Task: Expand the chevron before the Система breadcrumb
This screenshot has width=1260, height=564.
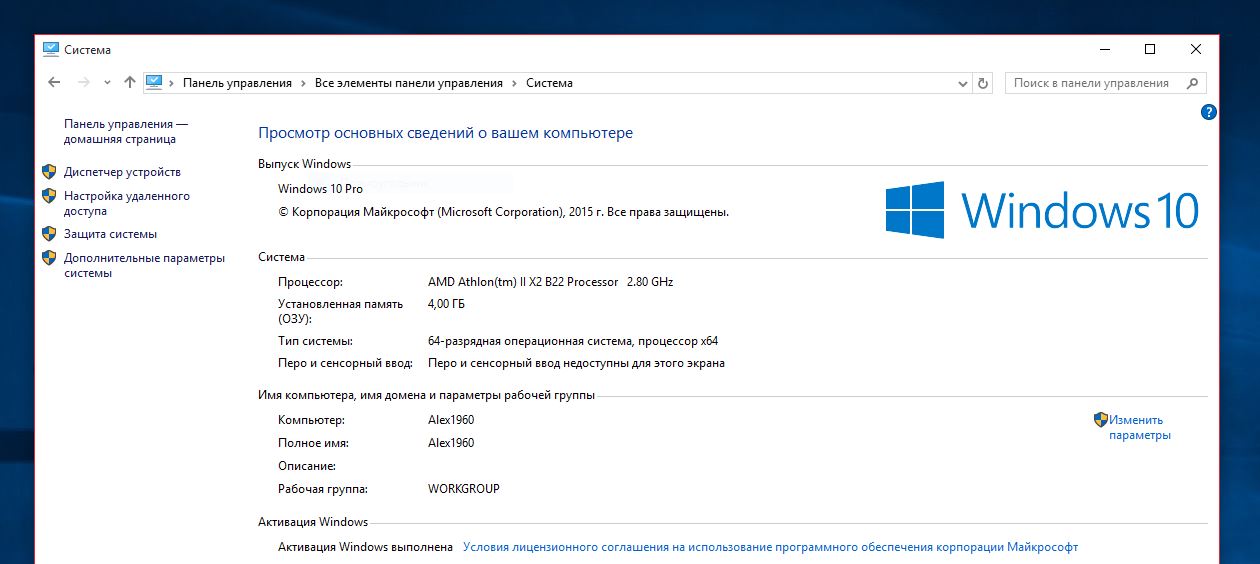Action: [514, 84]
